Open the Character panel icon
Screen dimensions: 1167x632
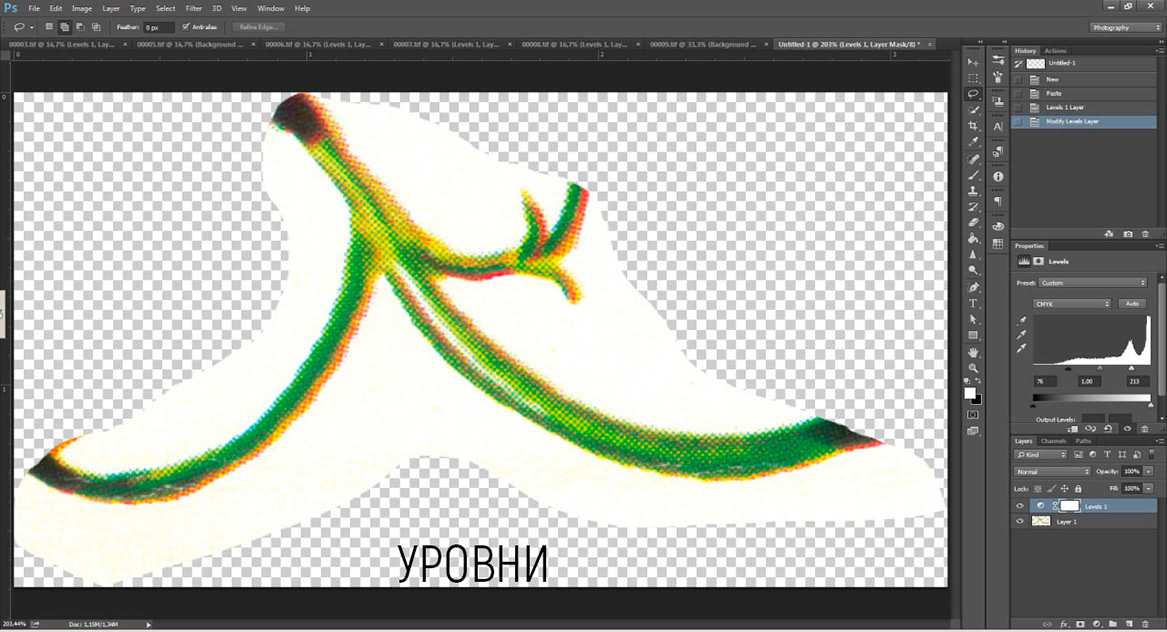(x=998, y=127)
